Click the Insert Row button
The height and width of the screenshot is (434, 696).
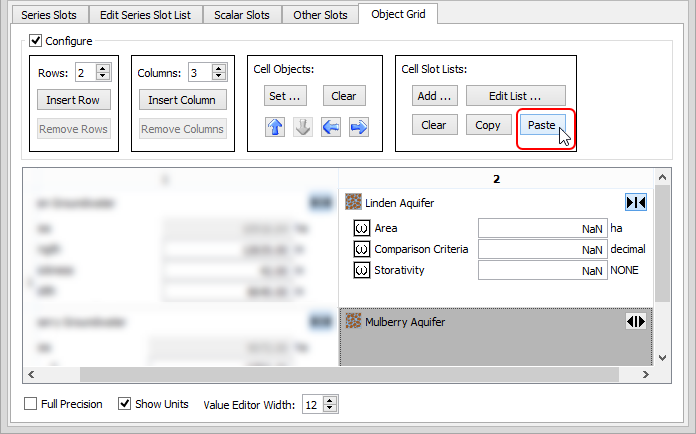[x=74, y=100]
